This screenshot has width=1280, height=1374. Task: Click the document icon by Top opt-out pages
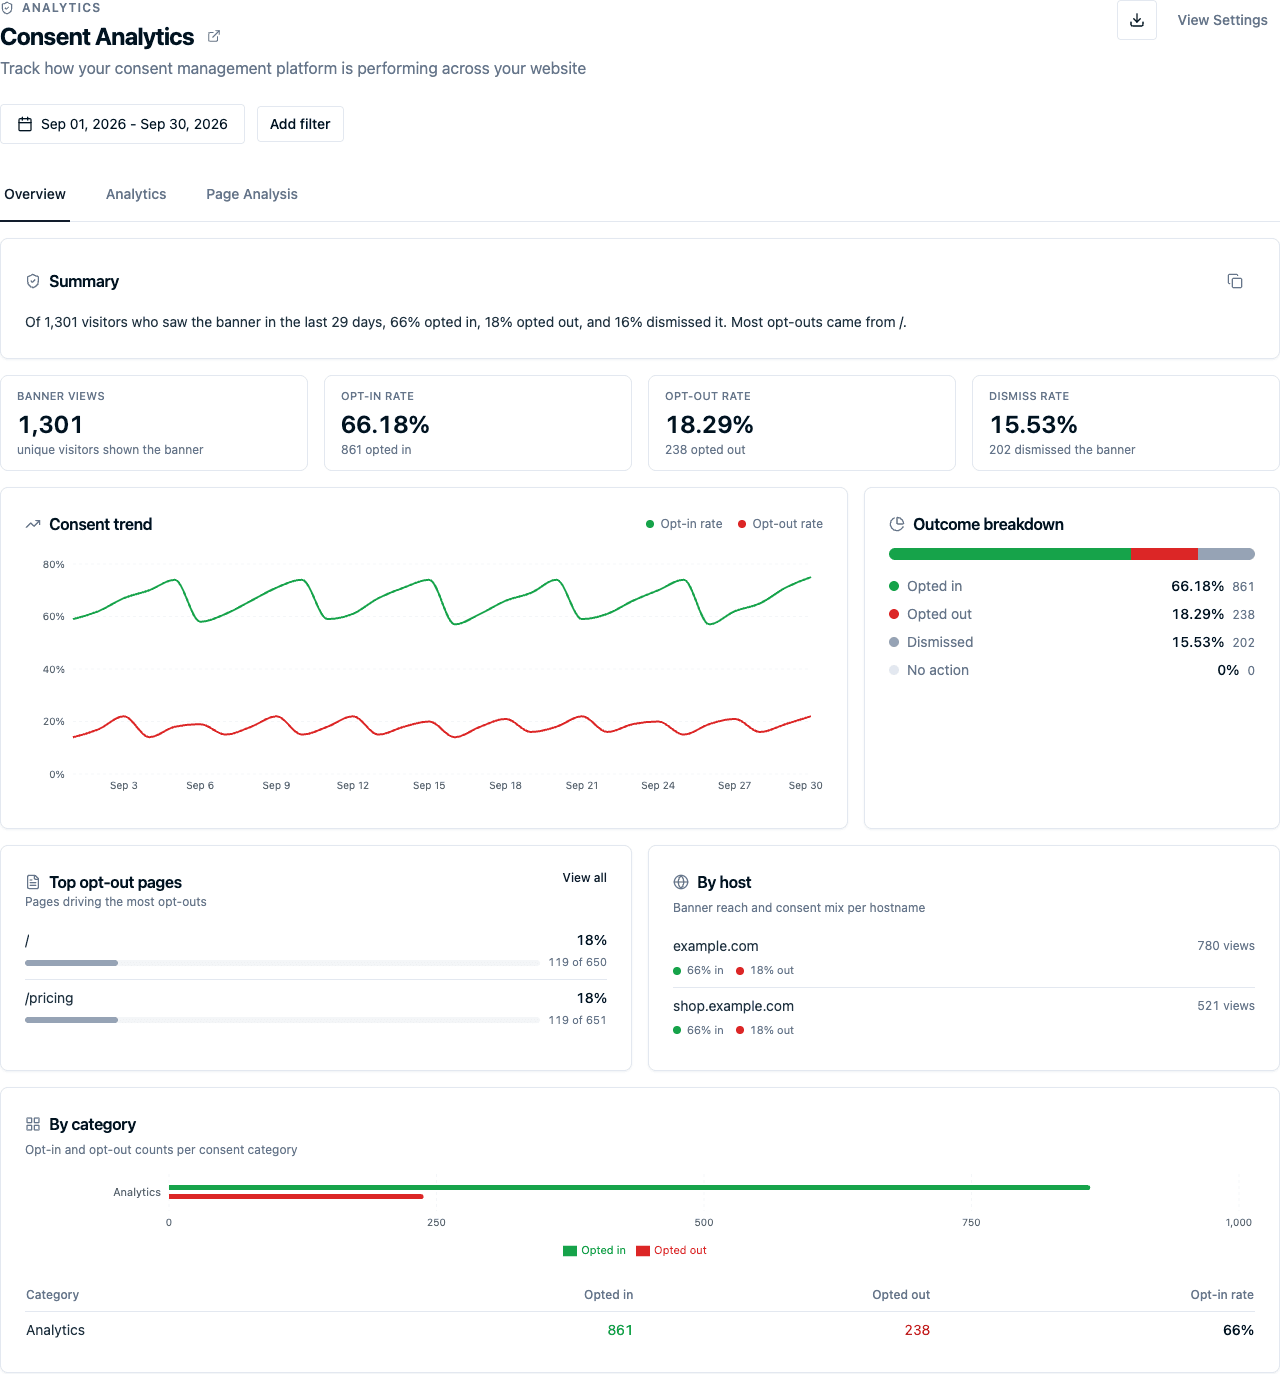[33, 882]
